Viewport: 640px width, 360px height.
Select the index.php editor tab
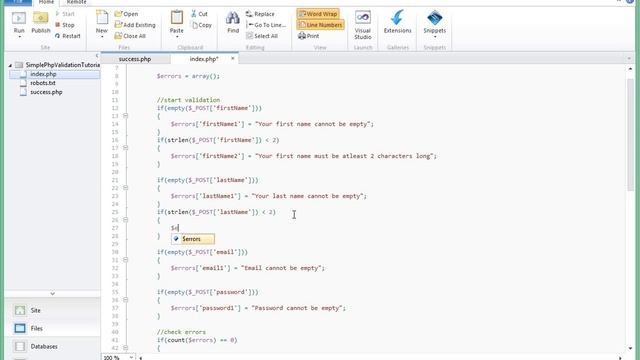[x=204, y=59]
